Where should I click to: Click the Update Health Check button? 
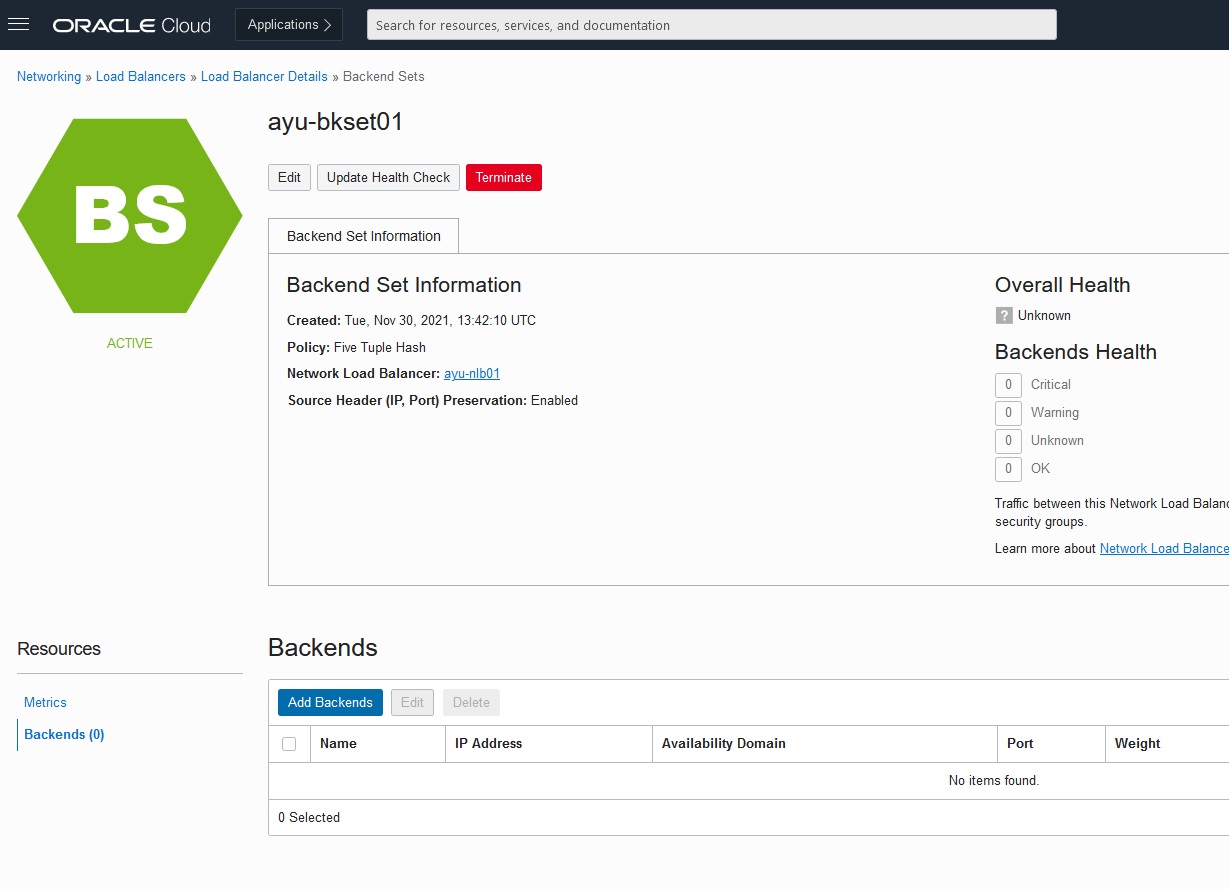point(388,178)
